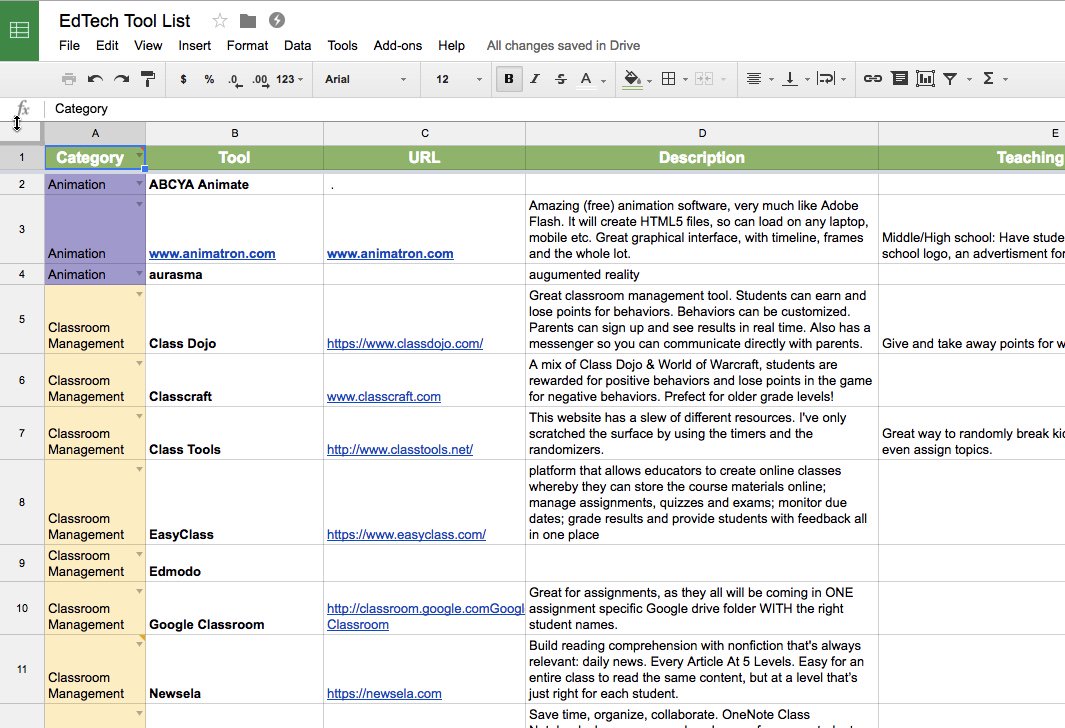Open the Add-ons menu
1065x728 pixels.
tap(397, 46)
